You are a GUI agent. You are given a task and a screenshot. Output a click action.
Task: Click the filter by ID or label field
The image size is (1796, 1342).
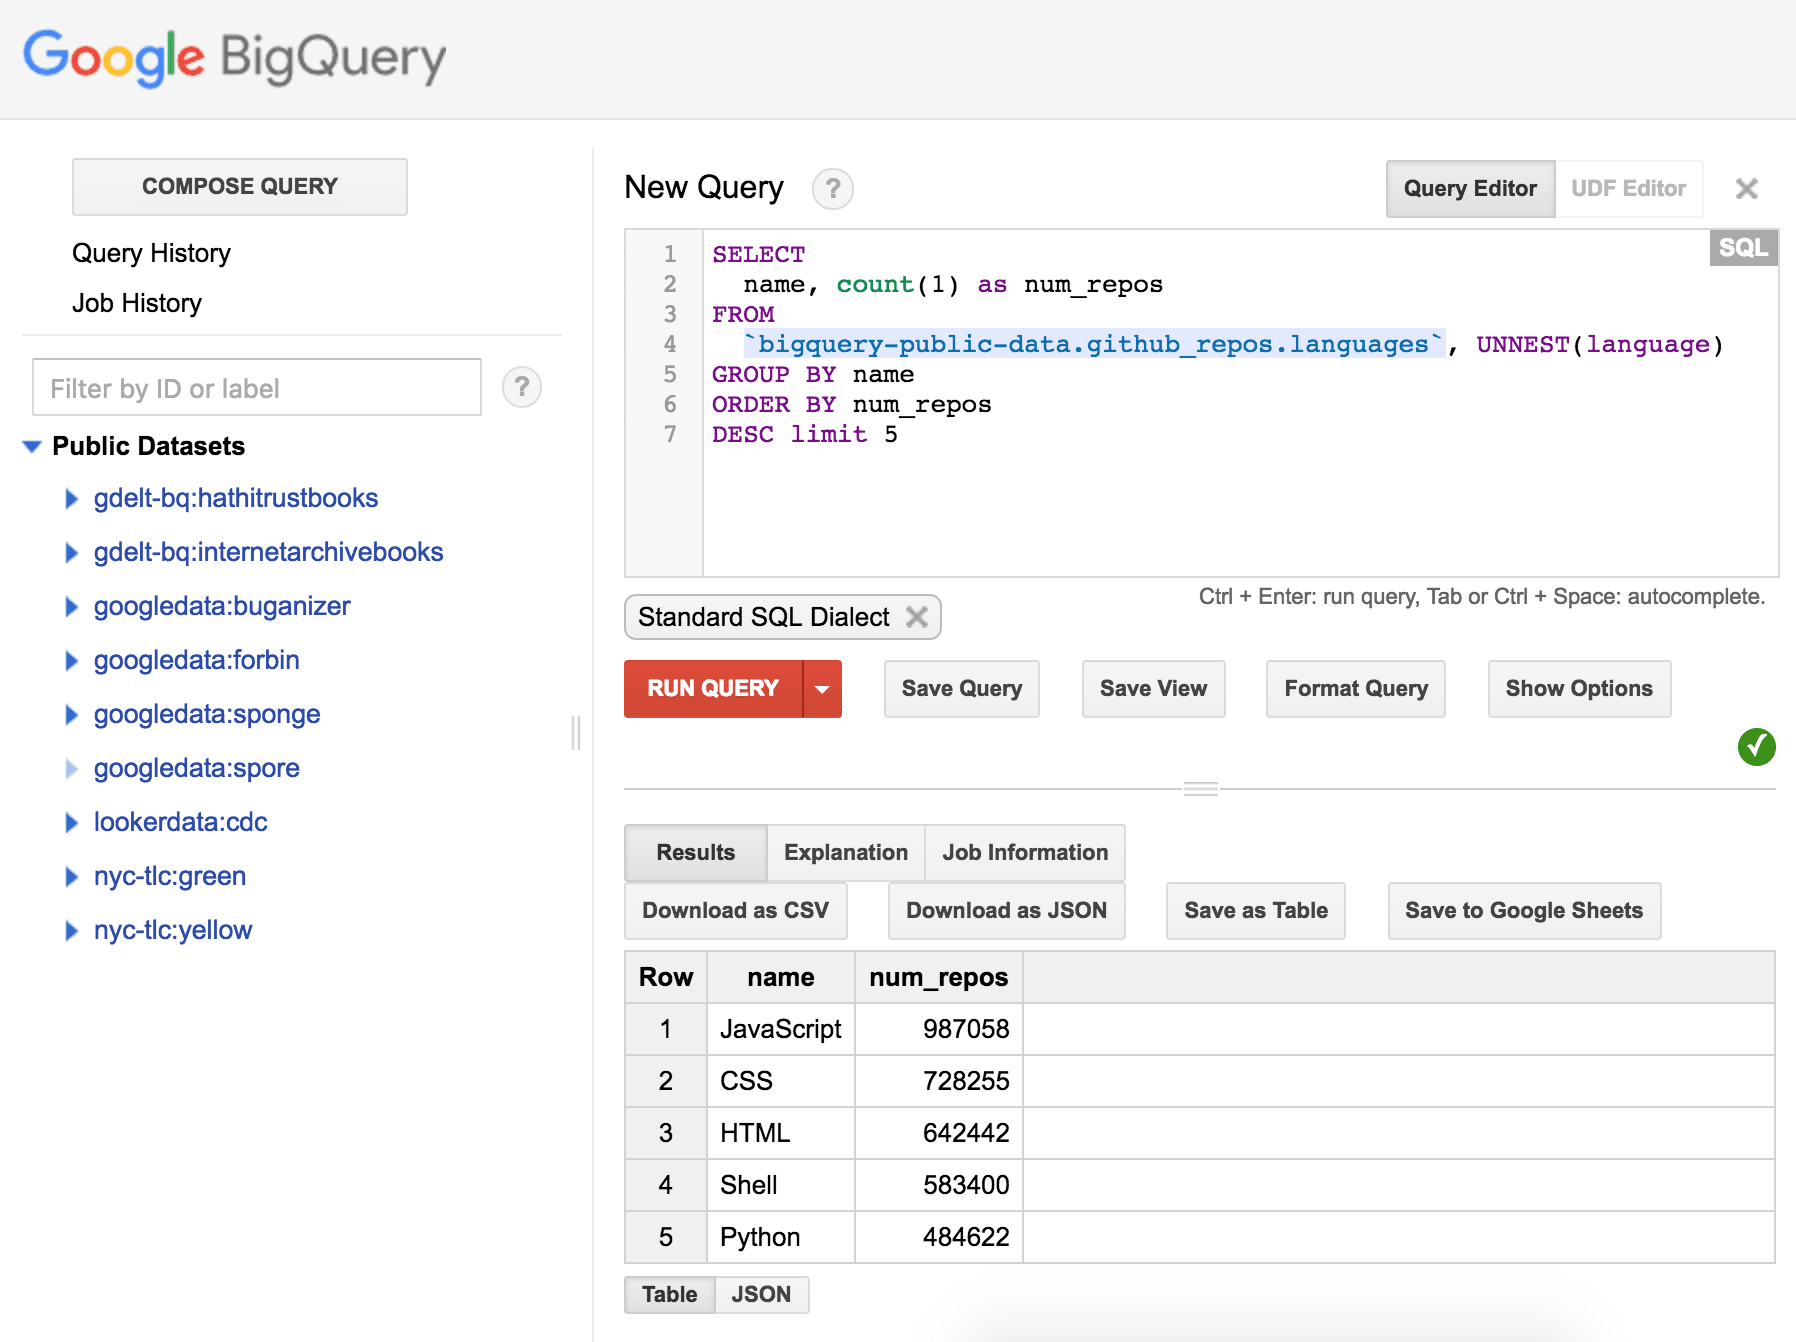coord(255,387)
